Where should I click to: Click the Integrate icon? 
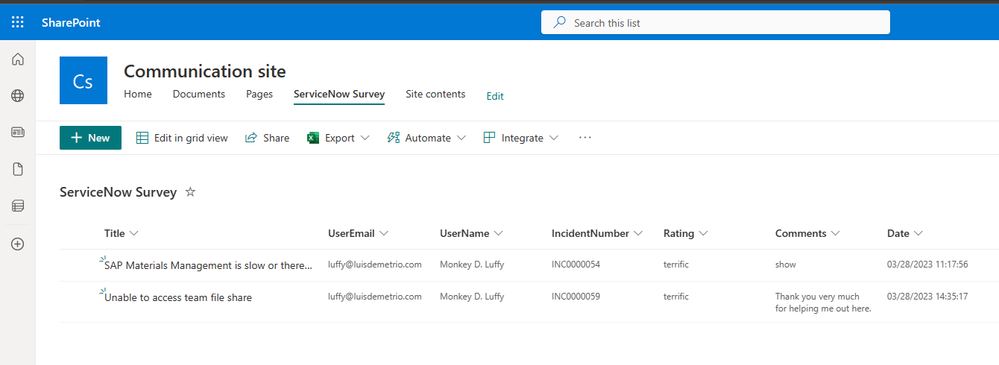click(x=489, y=138)
